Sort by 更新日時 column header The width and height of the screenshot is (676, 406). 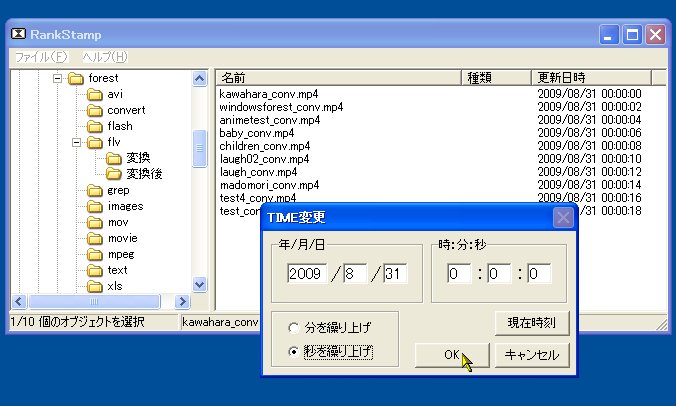pyautogui.click(x=591, y=78)
